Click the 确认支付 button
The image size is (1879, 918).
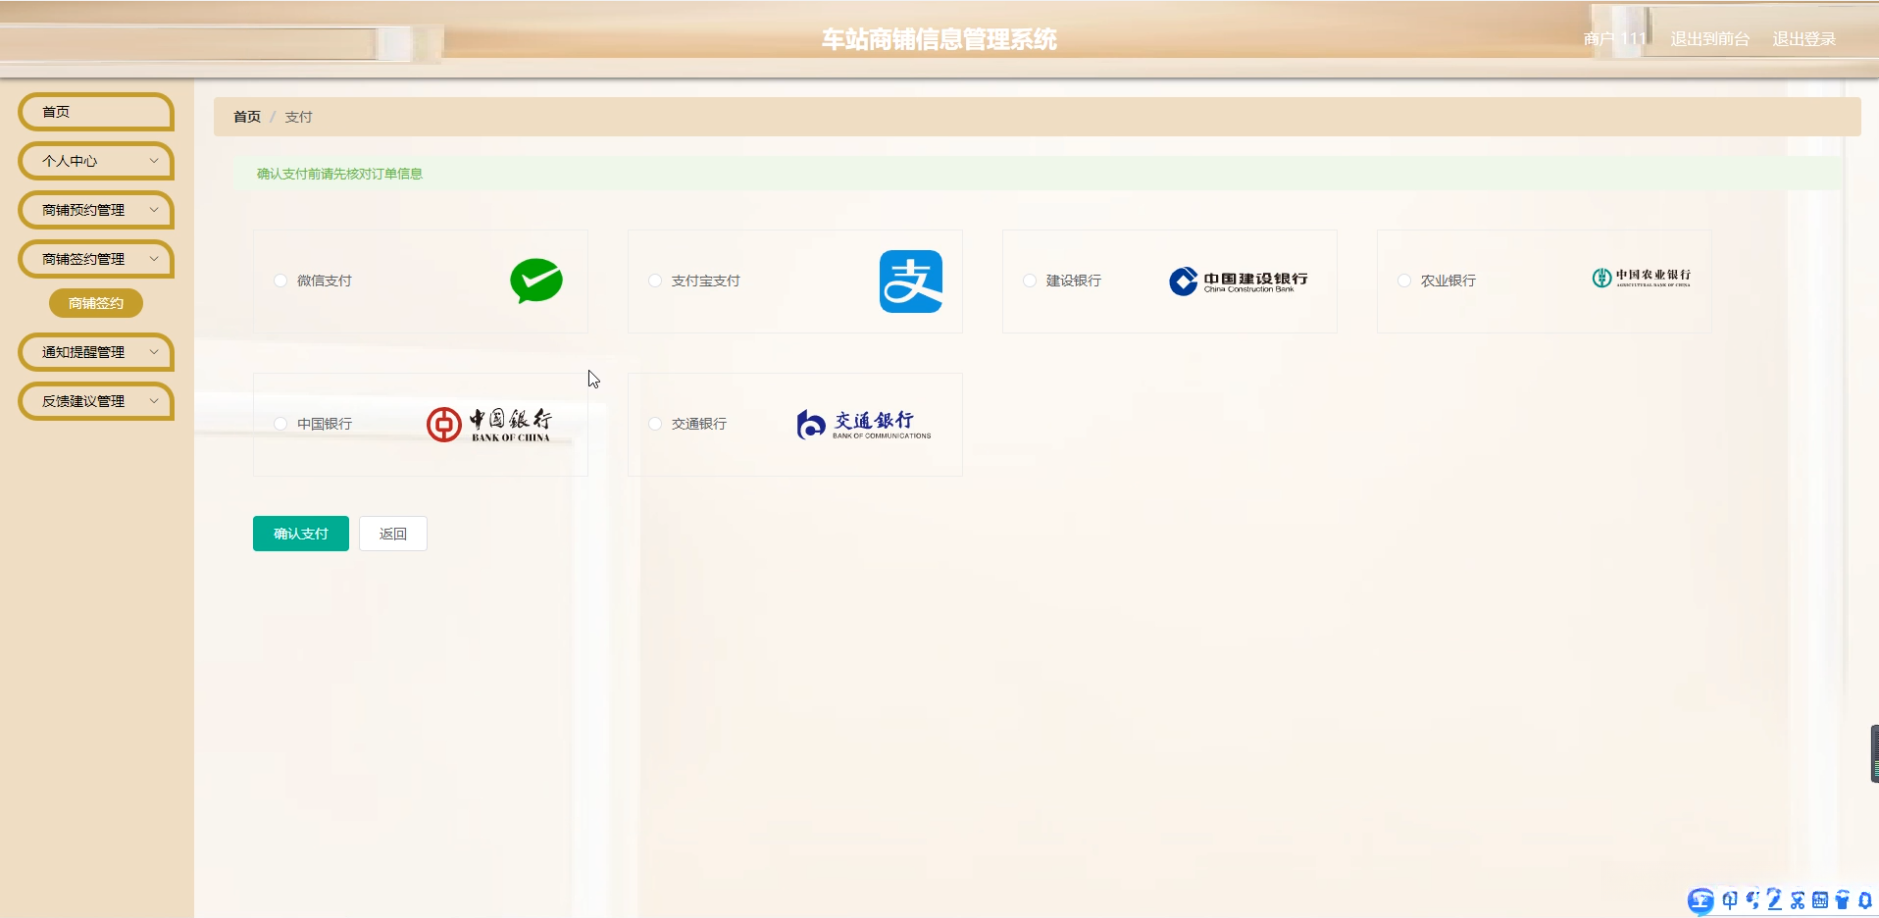click(301, 534)
